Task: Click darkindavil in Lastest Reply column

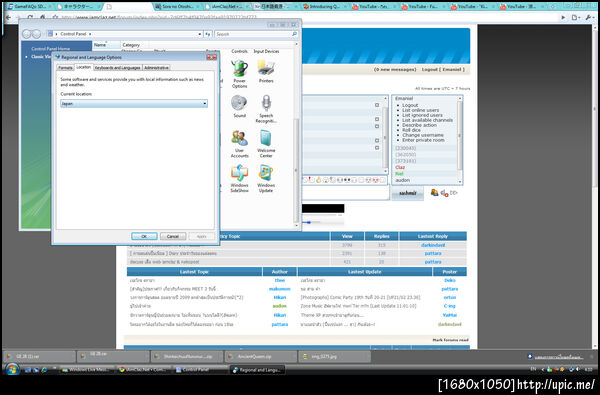Action: click(x=433, y=245)
